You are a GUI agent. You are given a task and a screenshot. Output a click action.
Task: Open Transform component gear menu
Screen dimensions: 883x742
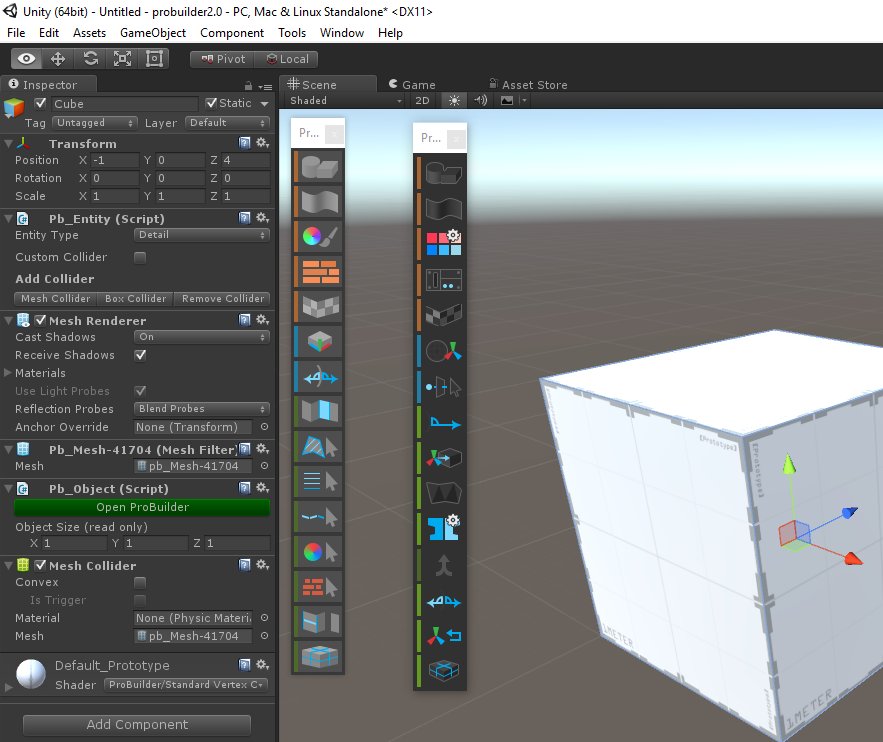click(262, 142)
